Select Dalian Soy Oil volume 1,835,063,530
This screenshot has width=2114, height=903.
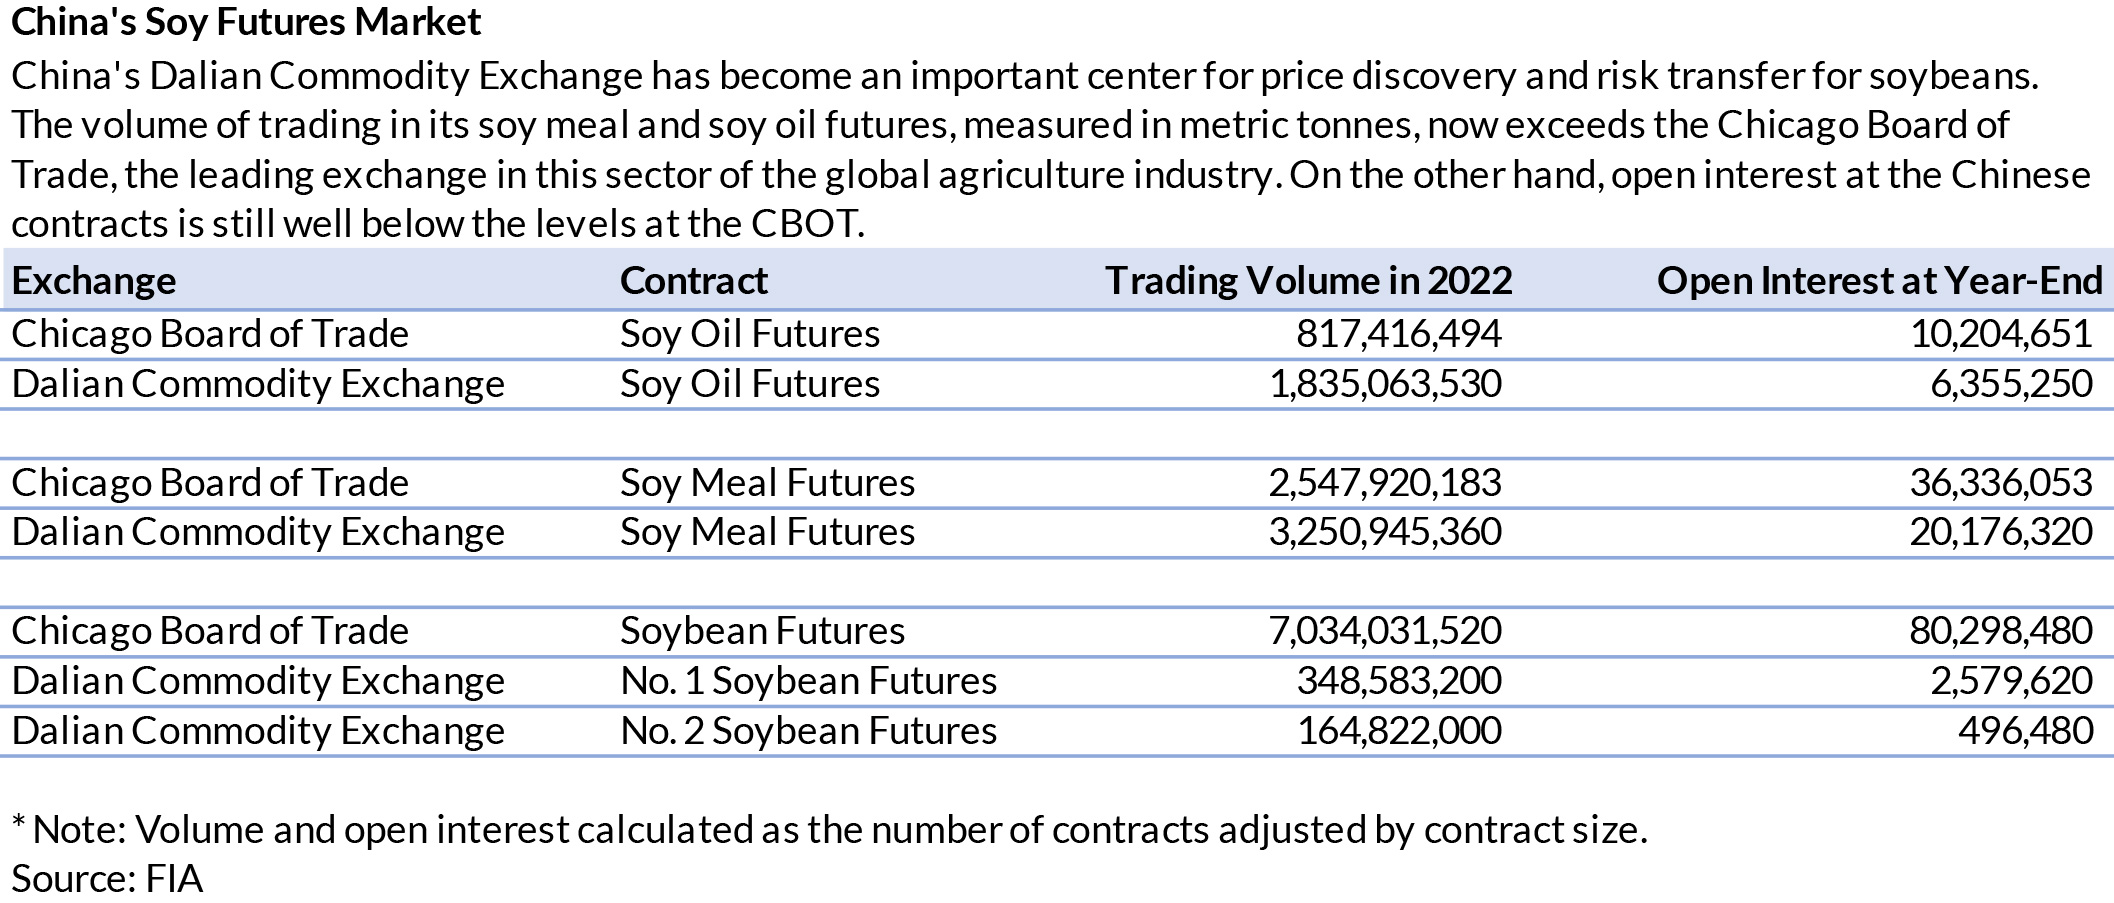pyautogui.click(x=1385, y=384)
